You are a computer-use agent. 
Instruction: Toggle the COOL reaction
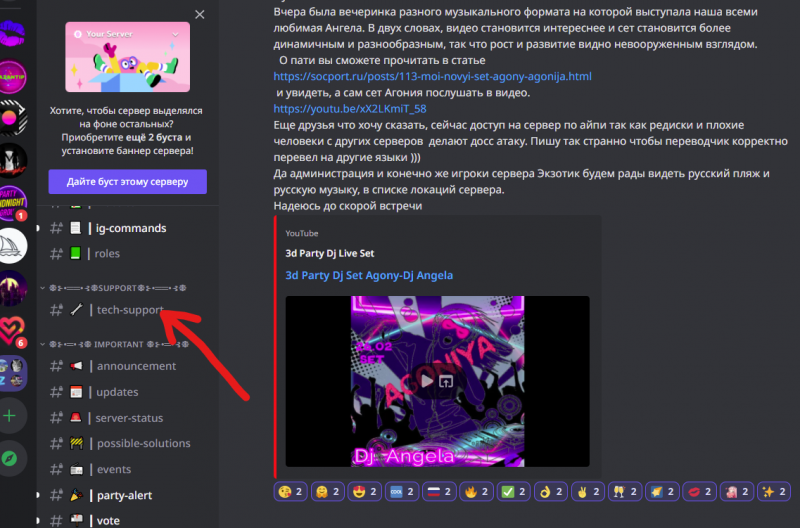(x=403, y=492)
